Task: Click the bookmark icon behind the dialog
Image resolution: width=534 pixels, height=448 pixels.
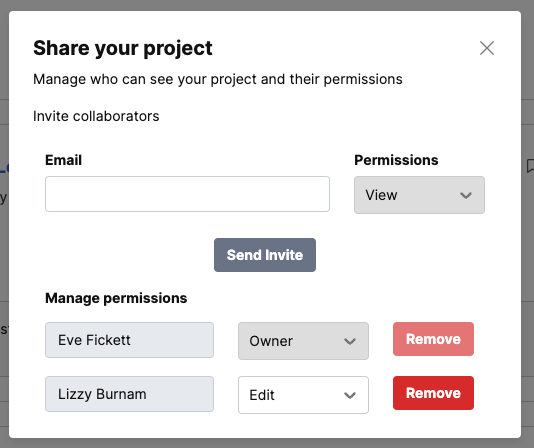Action: tap(530, 166)
